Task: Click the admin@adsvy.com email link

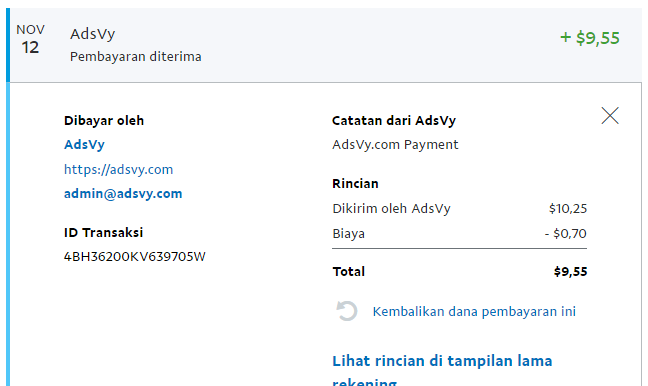Action: 123,193
